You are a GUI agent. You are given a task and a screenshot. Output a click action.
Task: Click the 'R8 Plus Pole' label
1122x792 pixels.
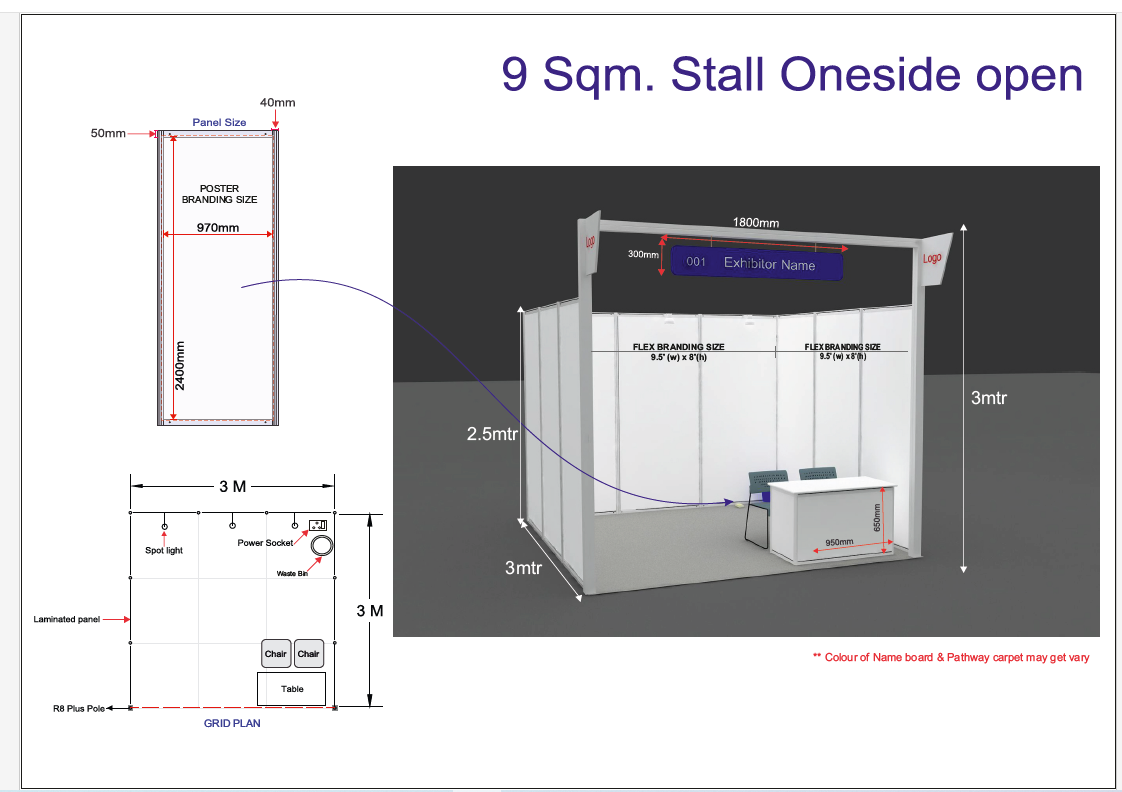tap(79, 708)
